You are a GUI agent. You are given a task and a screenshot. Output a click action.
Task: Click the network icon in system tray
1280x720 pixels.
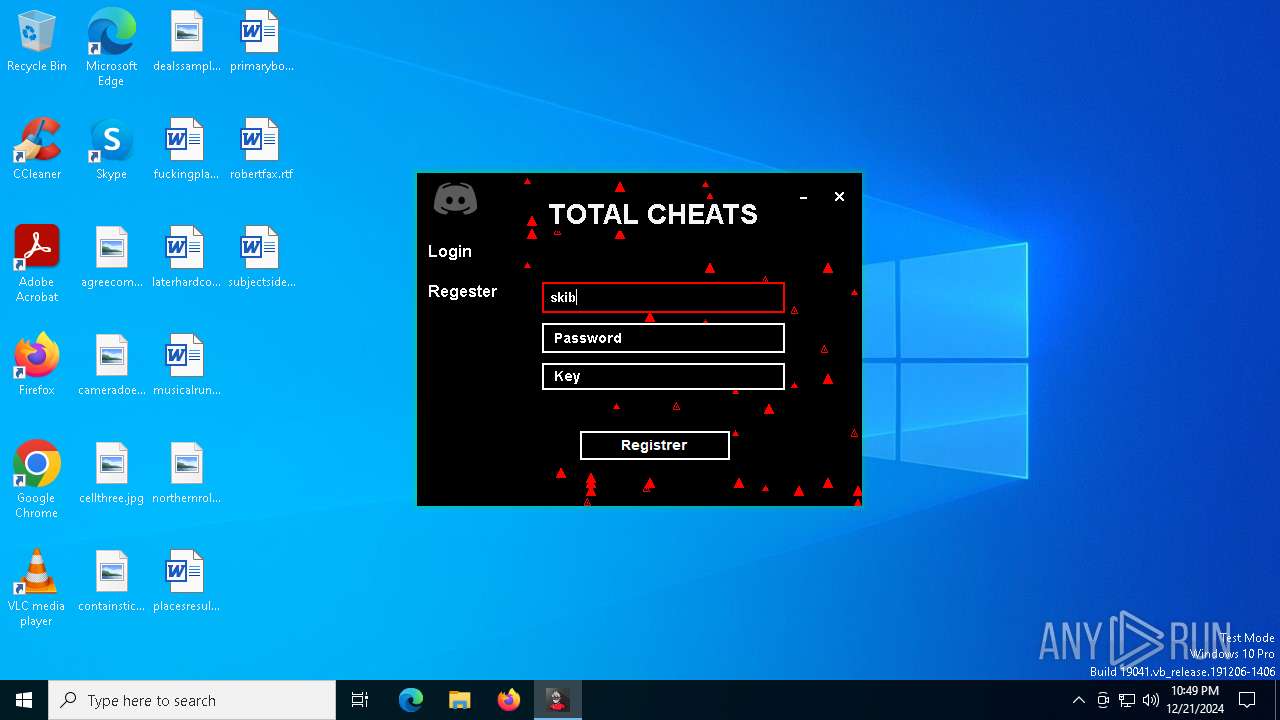[1127, 700]
